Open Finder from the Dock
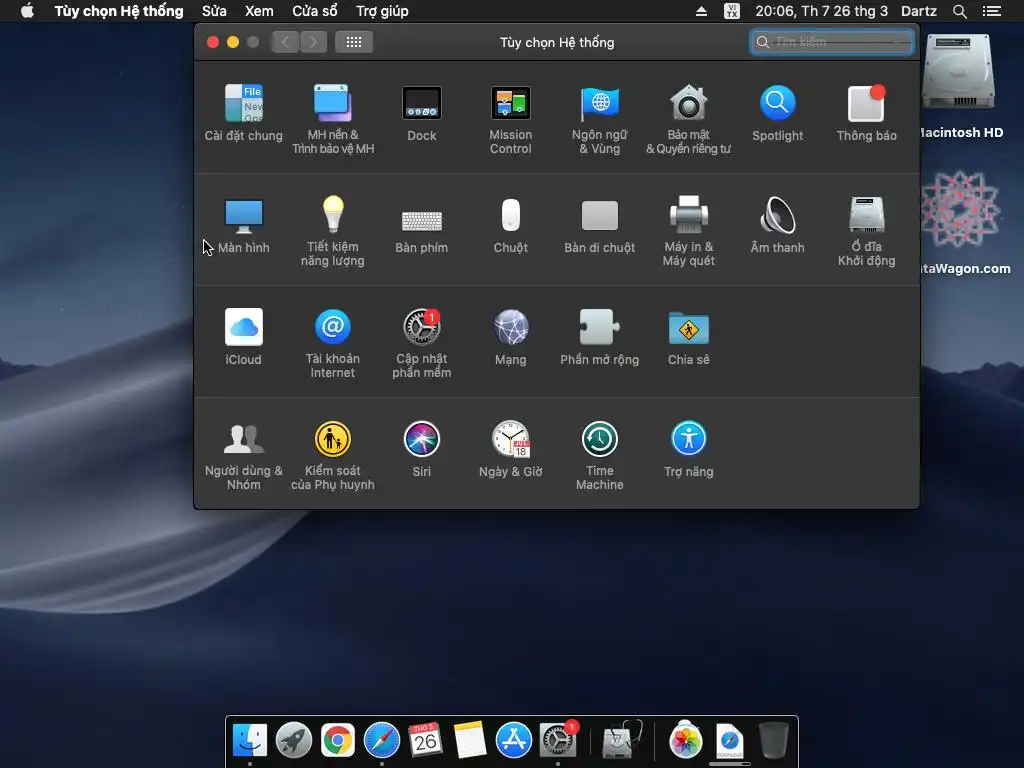 pos(250,741)
